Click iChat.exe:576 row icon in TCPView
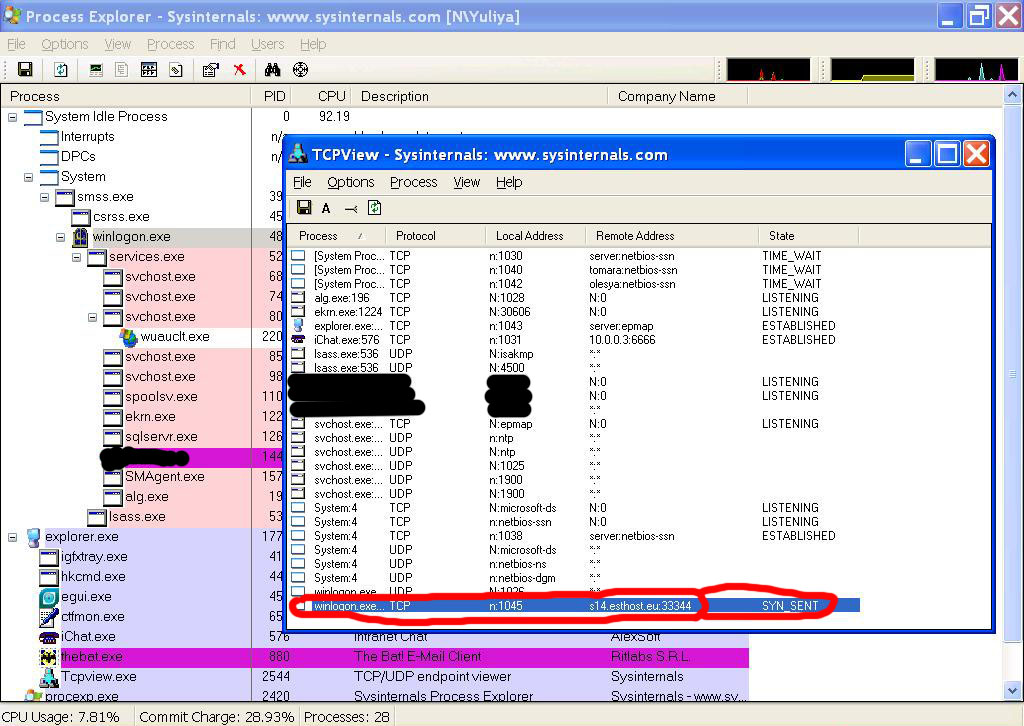Screen dimensions: 1024x726 298,339
